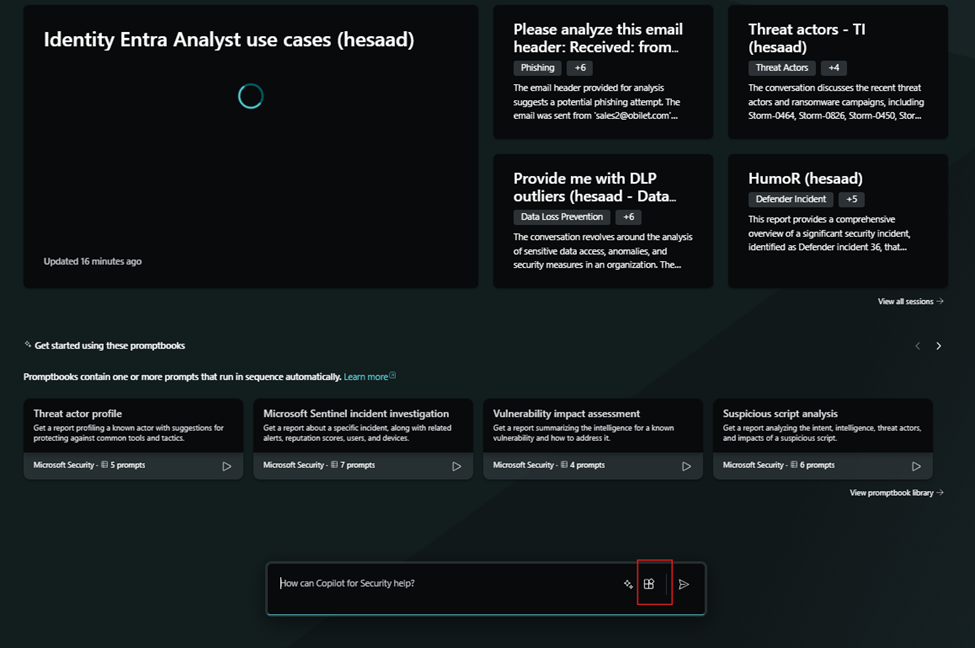Run the Threat actor profile promptbook

coord(227,466)
